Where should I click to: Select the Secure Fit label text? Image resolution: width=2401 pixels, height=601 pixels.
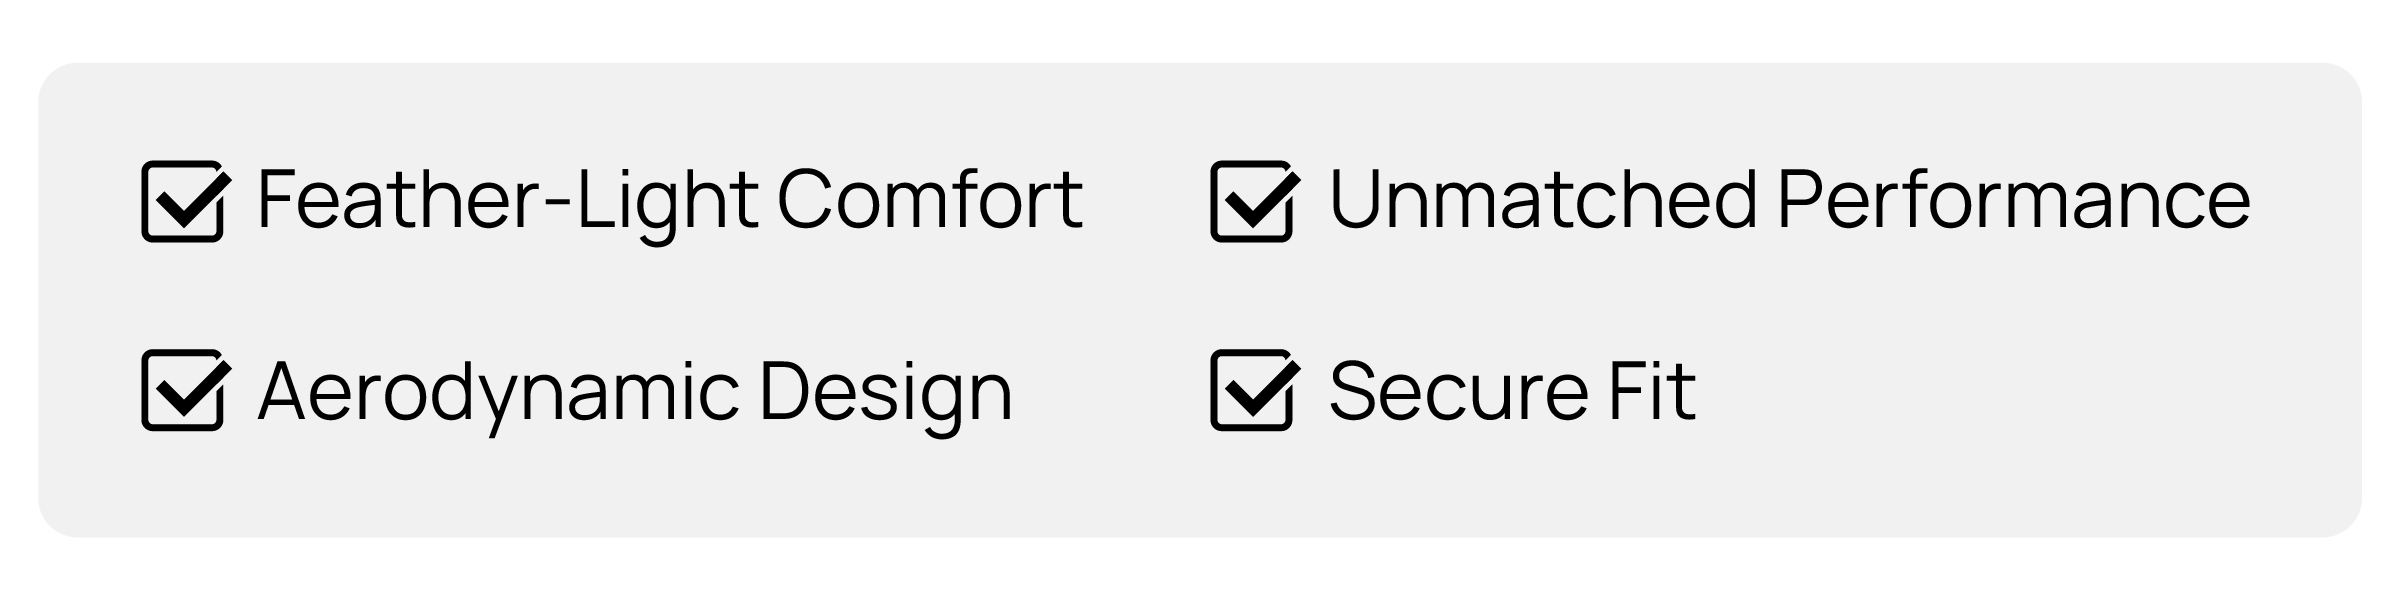coord(1512,391)
